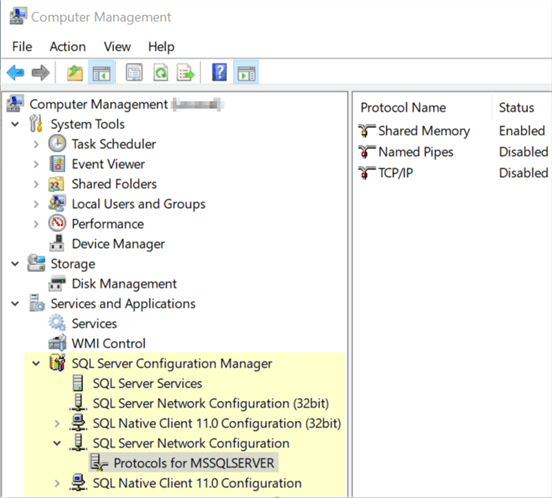The width and height of the screenshot is (552, 498).
Task: Expand SQL Native Client 11.0 Configuration (32bit)
Action: [x=57, y=423]
